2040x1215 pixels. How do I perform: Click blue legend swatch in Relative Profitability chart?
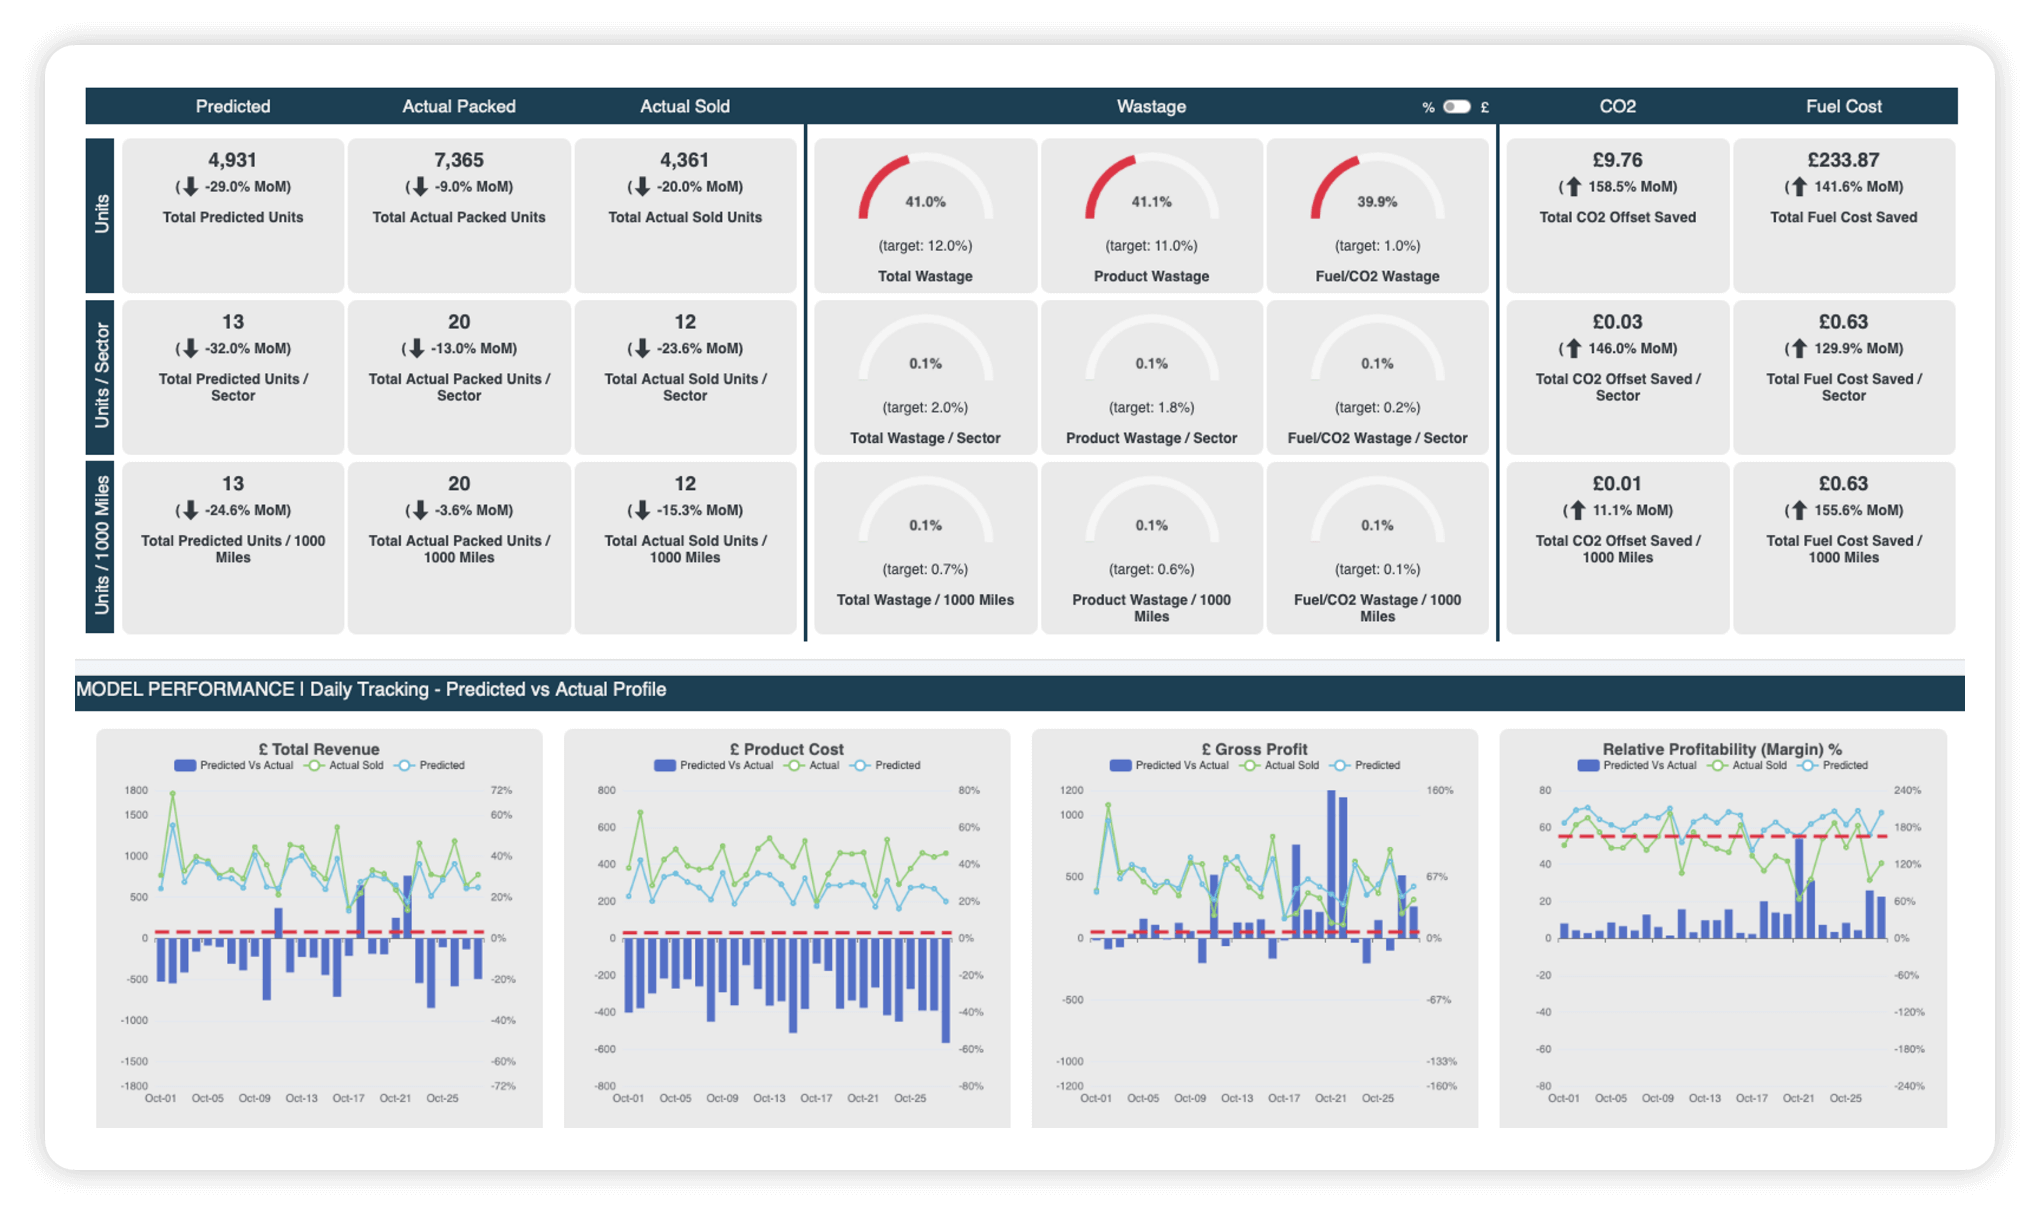(1588, 765)
